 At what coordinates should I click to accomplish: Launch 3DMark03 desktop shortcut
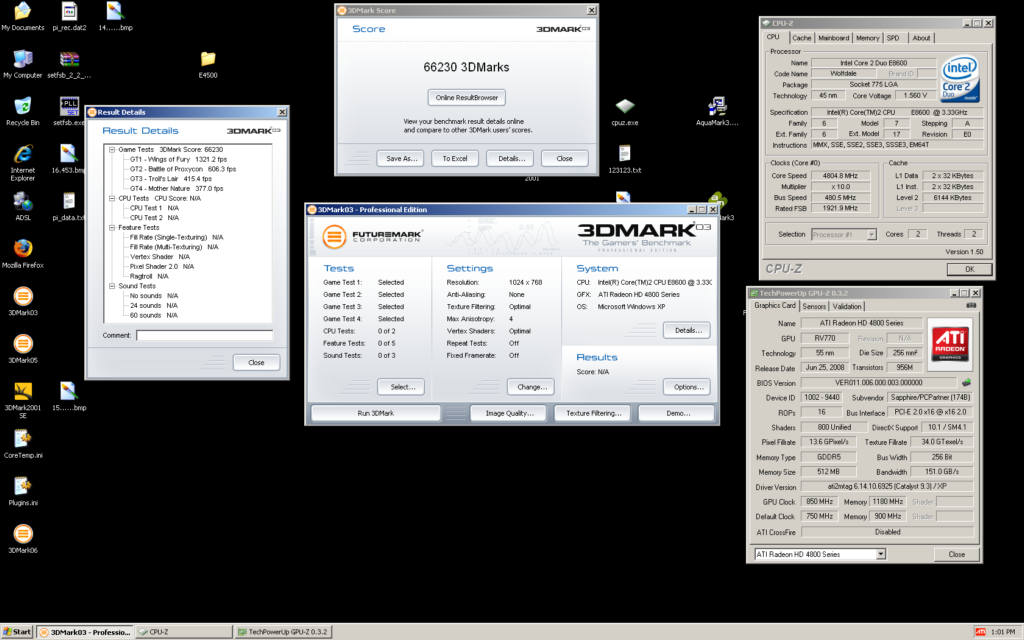(22, 301)
